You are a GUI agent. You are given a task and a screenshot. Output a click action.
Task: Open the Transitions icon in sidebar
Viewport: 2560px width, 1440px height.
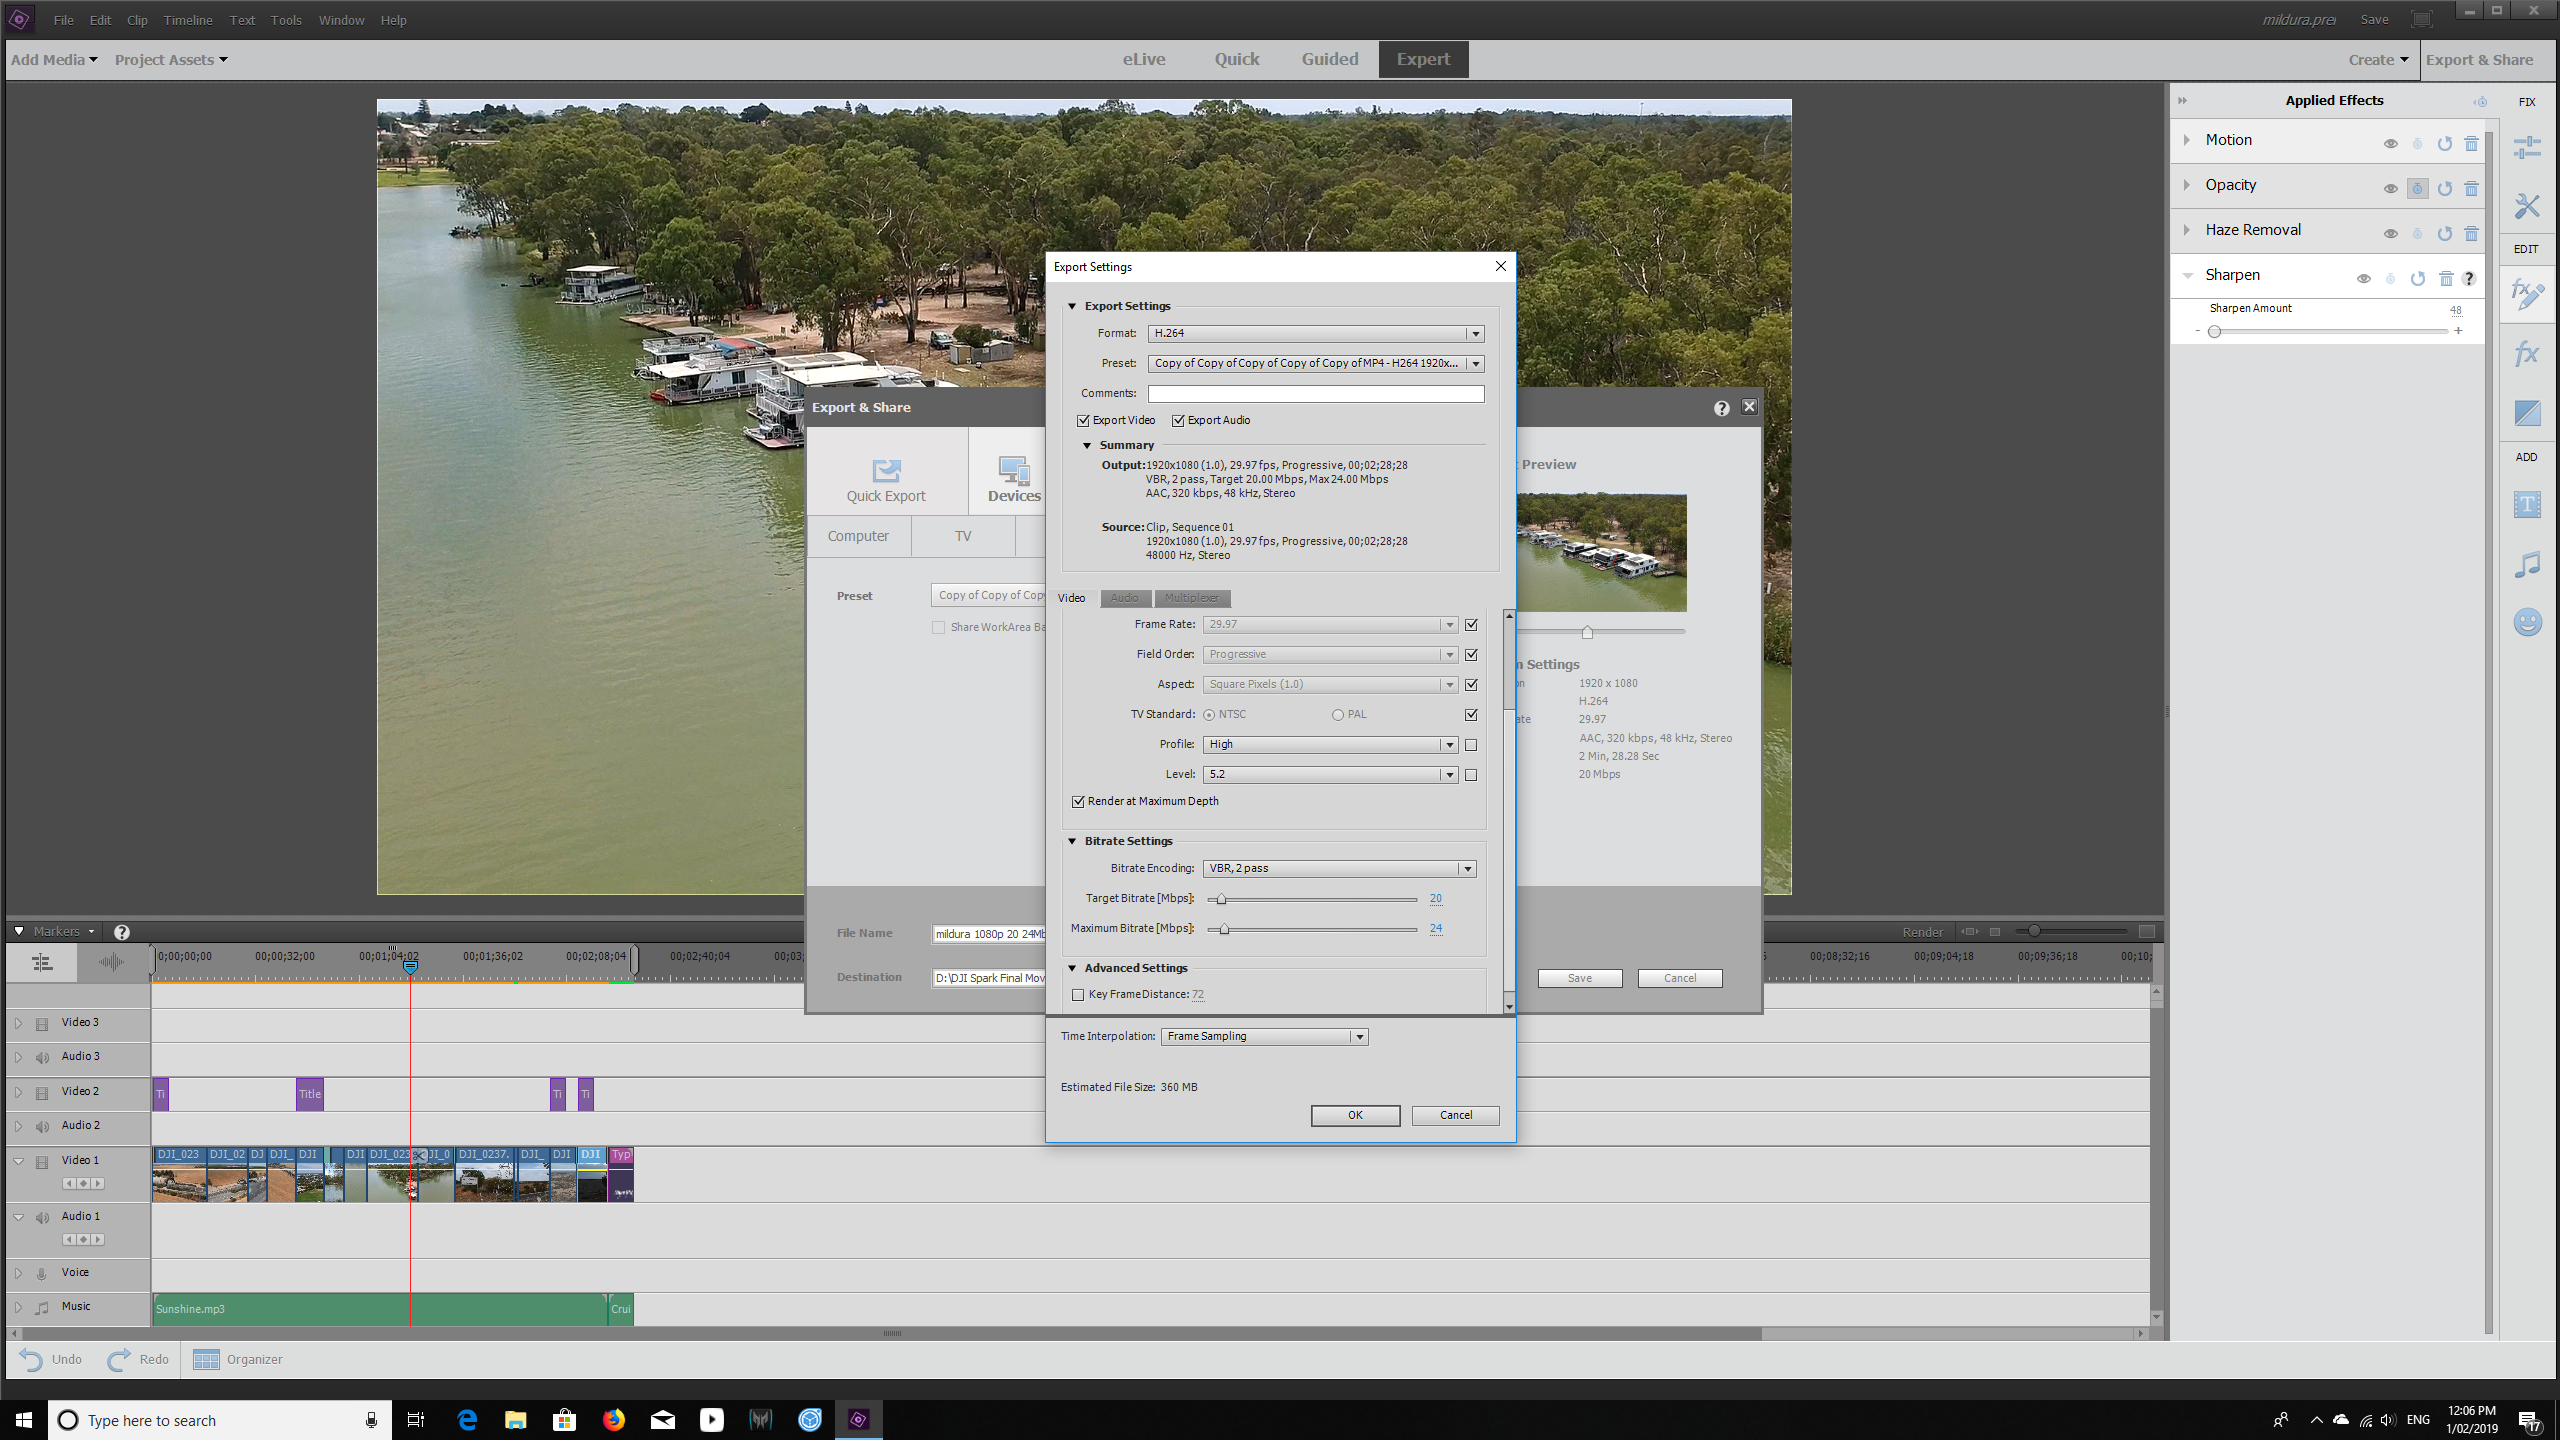click(x=2527, y=413)
